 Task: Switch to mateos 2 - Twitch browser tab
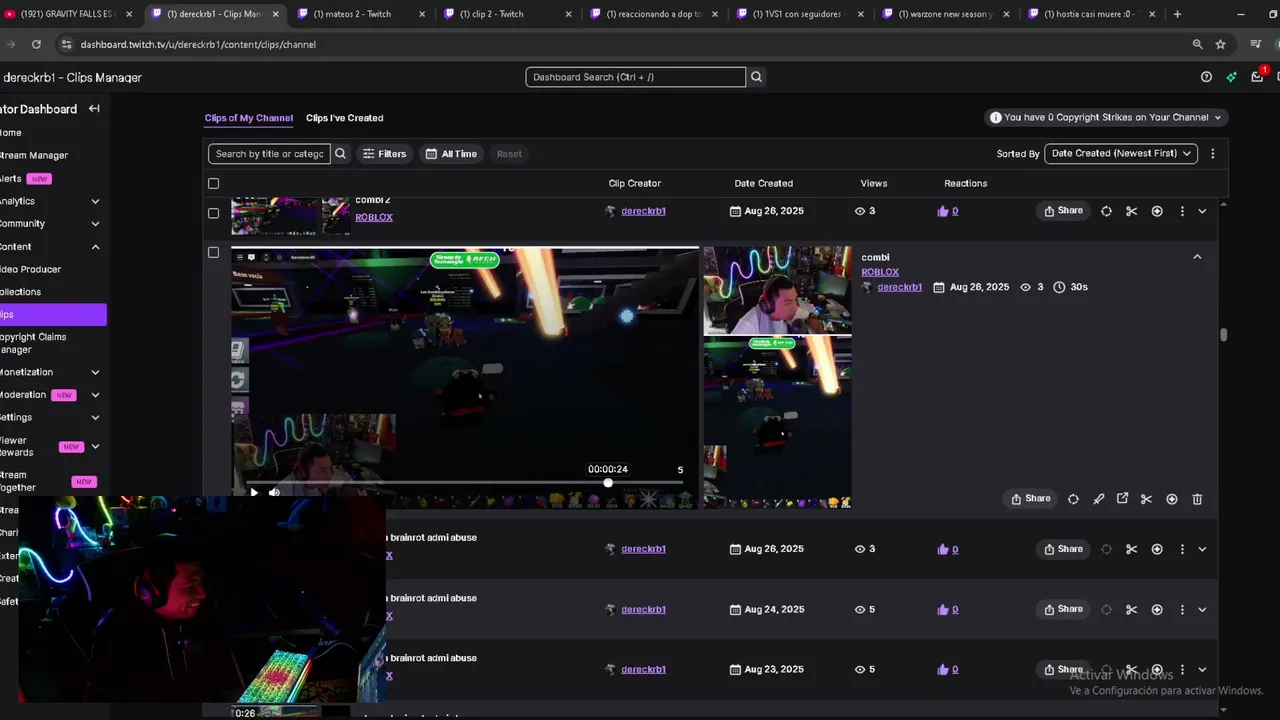[x=360, y=14]
